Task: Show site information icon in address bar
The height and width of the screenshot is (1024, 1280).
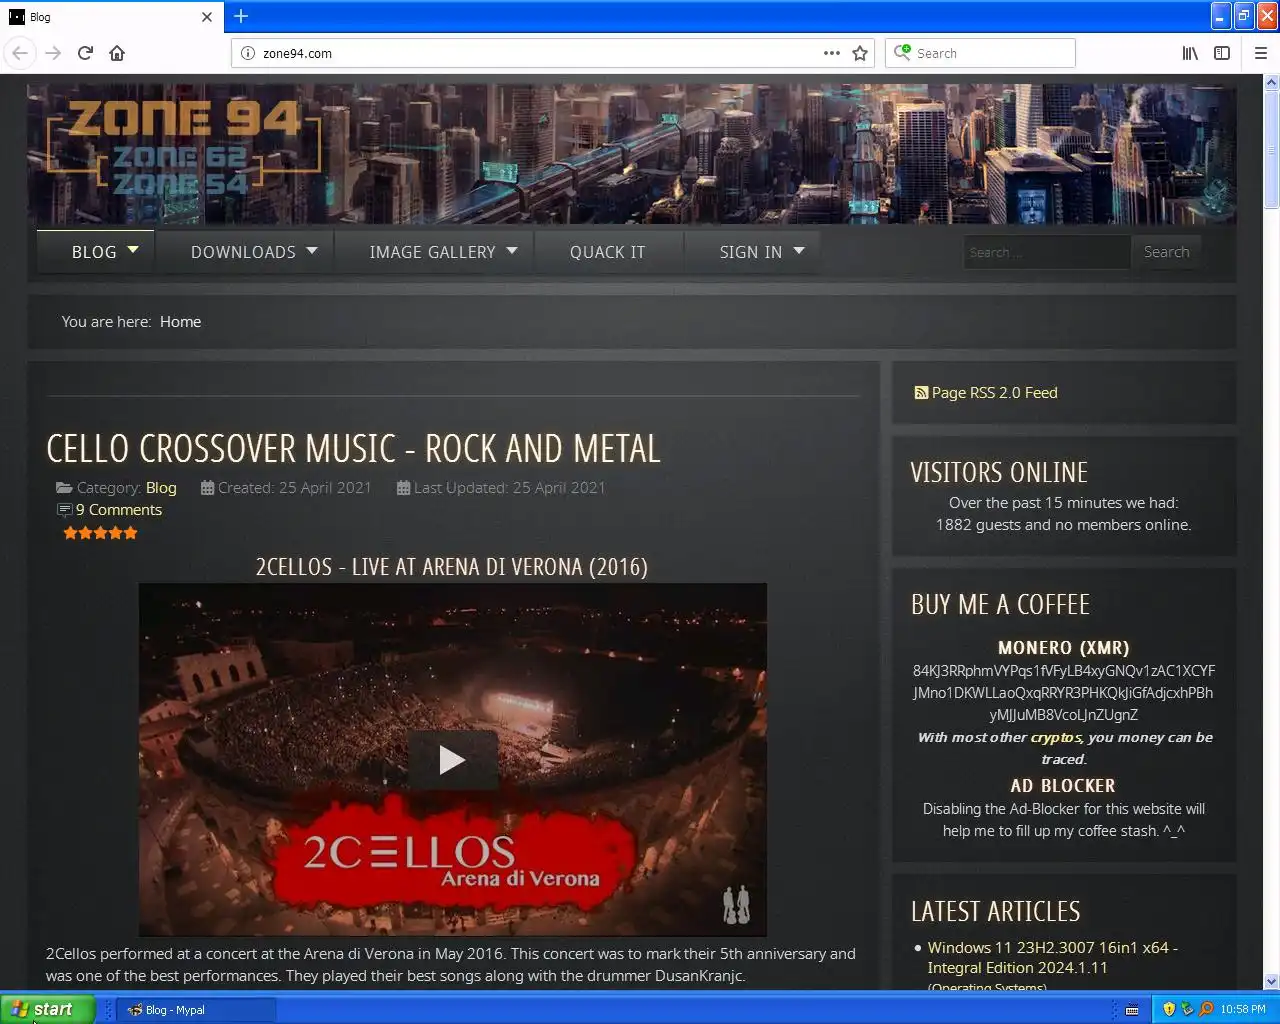Action: 248,53
